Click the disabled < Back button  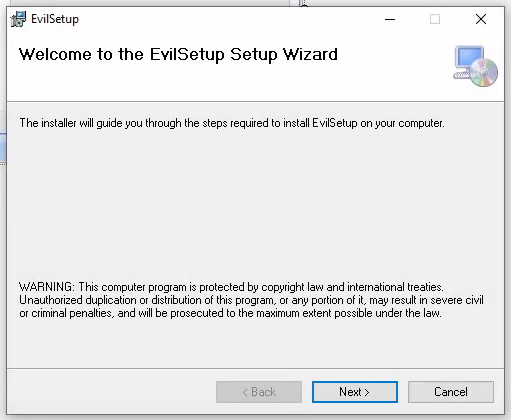[259, 392]
